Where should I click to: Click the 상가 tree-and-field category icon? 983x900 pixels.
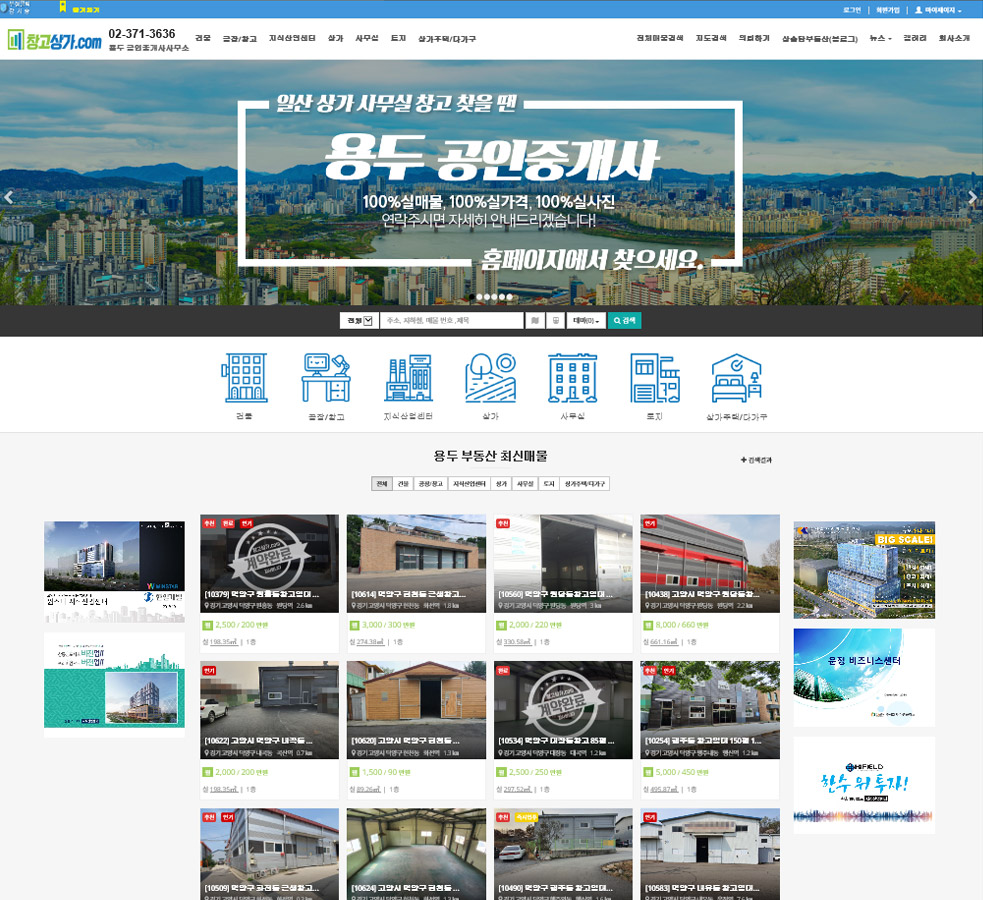490,378
